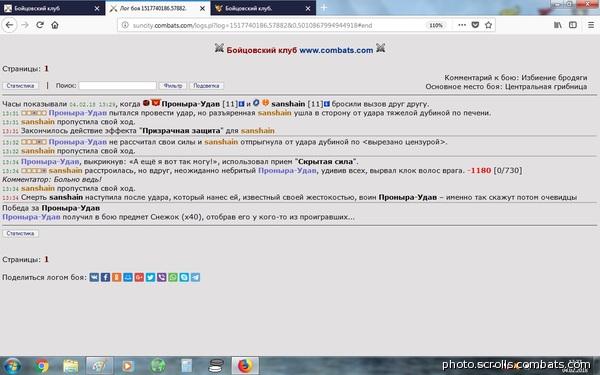Image resolution: width=600 pixels, height=375 pixels.
Task: Click the Фильтр button
Action: (173, 86)
